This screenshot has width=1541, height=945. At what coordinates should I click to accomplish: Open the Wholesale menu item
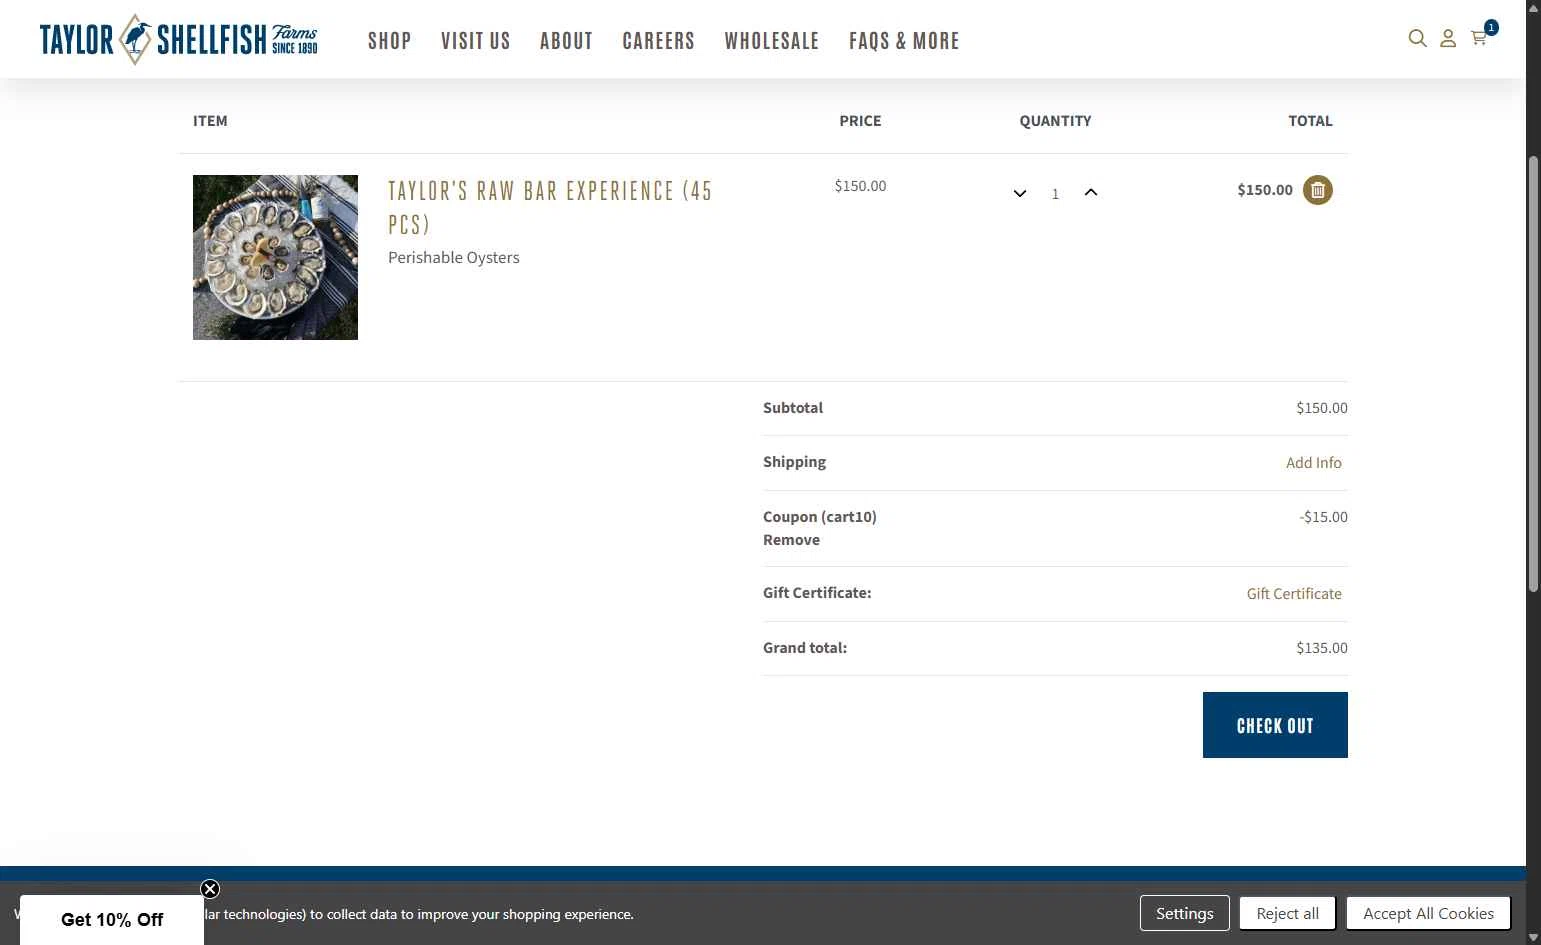click(772, 41)
